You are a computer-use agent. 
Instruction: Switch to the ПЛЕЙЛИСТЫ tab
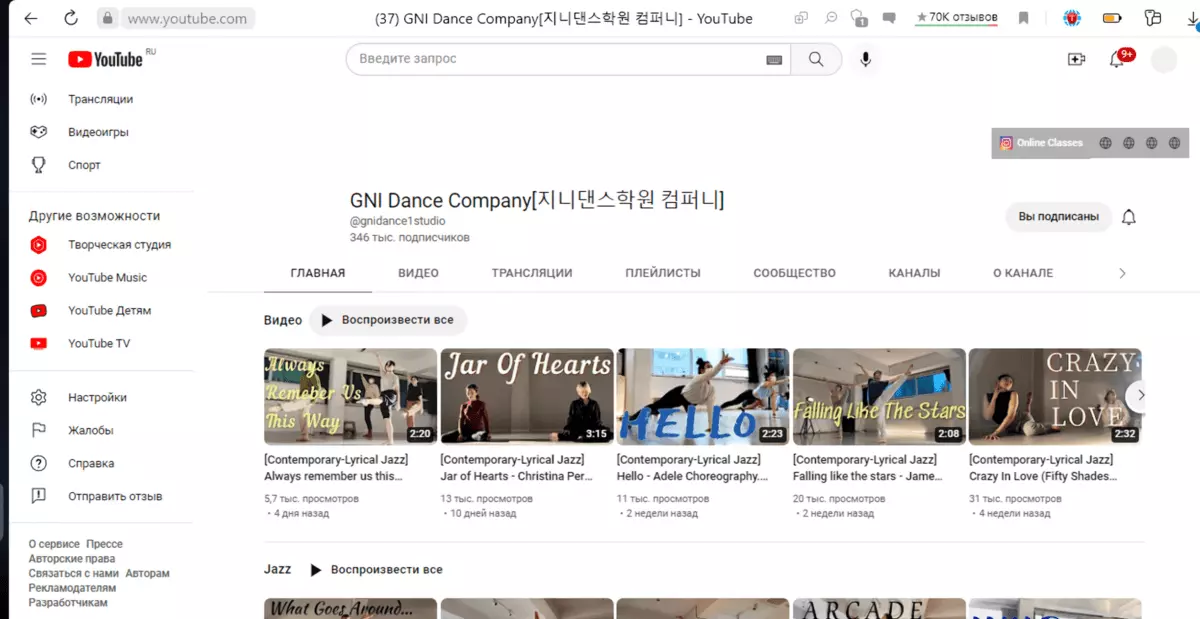(x=663, y=273)
